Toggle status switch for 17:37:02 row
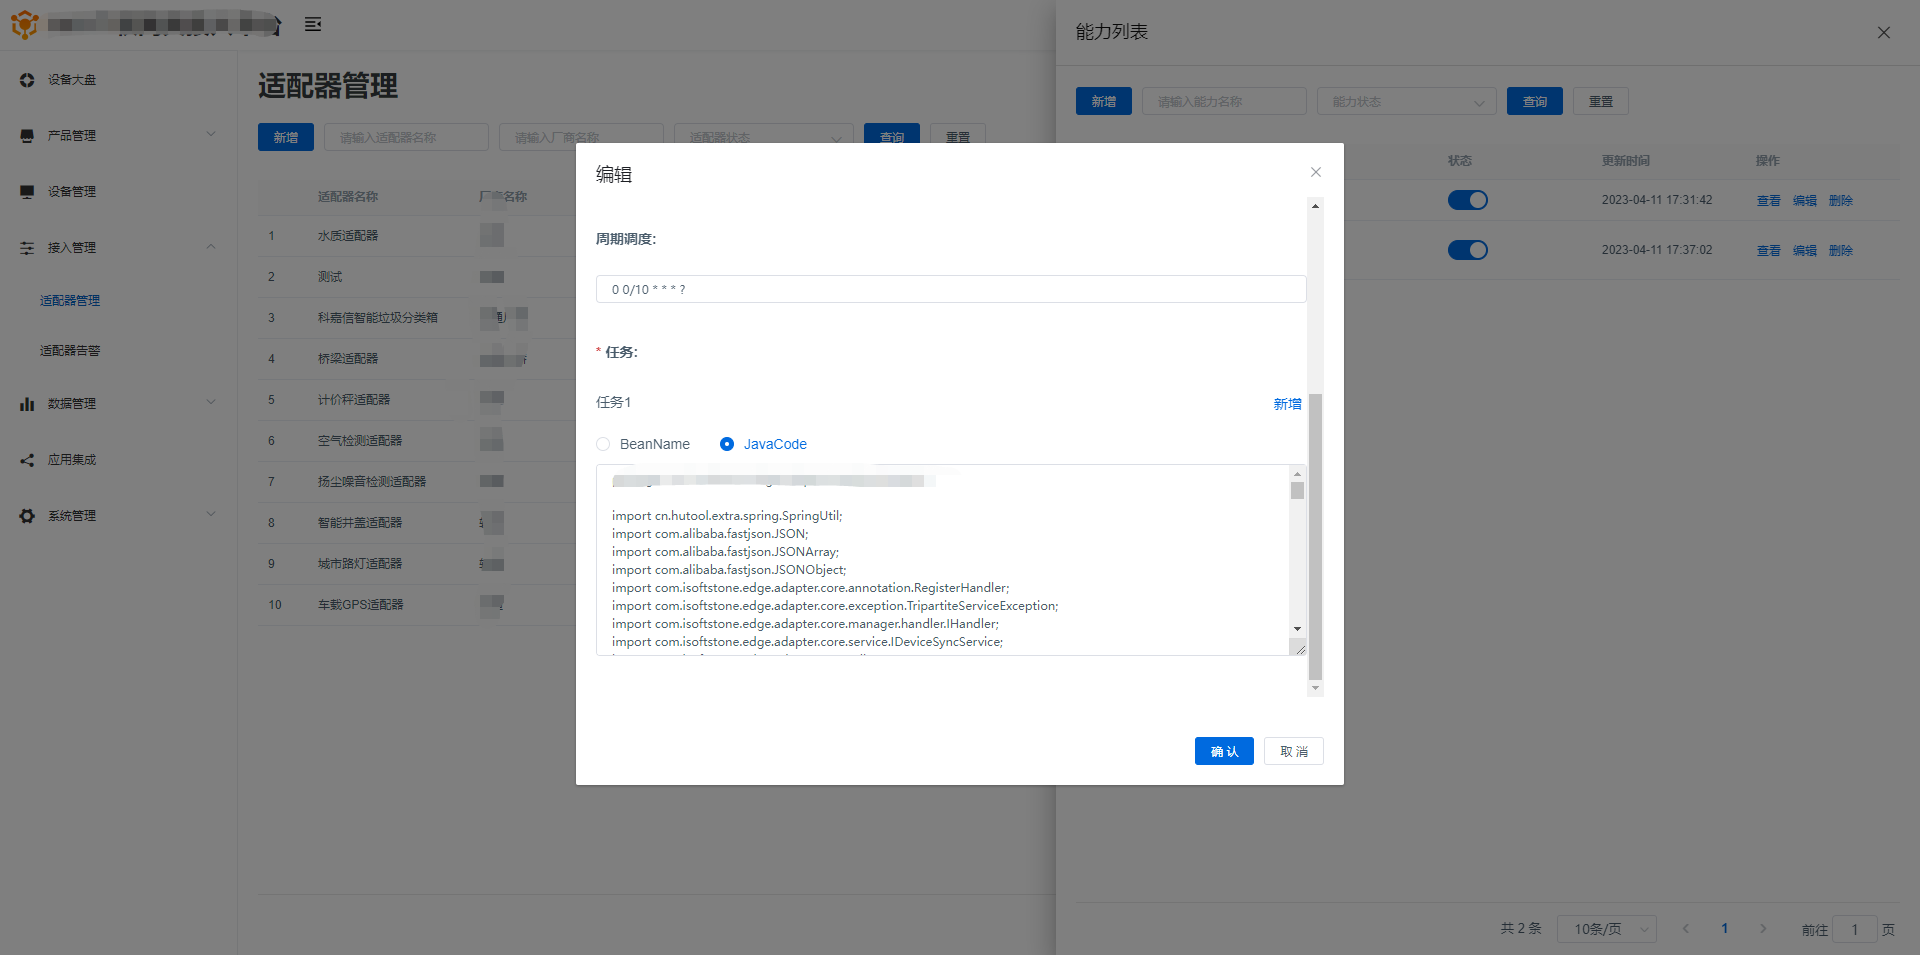This screenshot has width=1920, height=955. [1468, 250]
